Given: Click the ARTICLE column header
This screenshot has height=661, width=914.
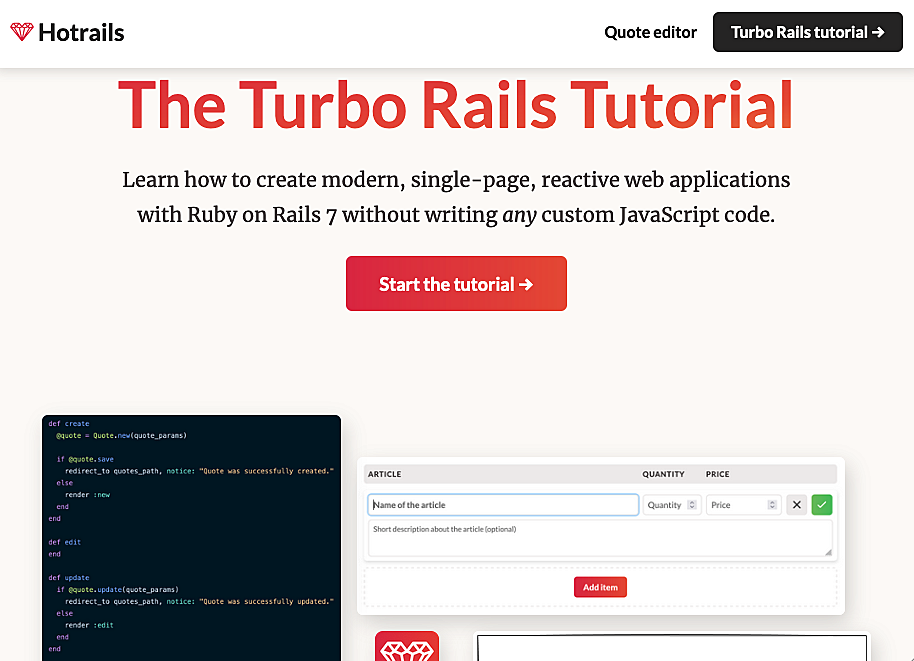Looking at the screenshot, I should coord(384,474).
